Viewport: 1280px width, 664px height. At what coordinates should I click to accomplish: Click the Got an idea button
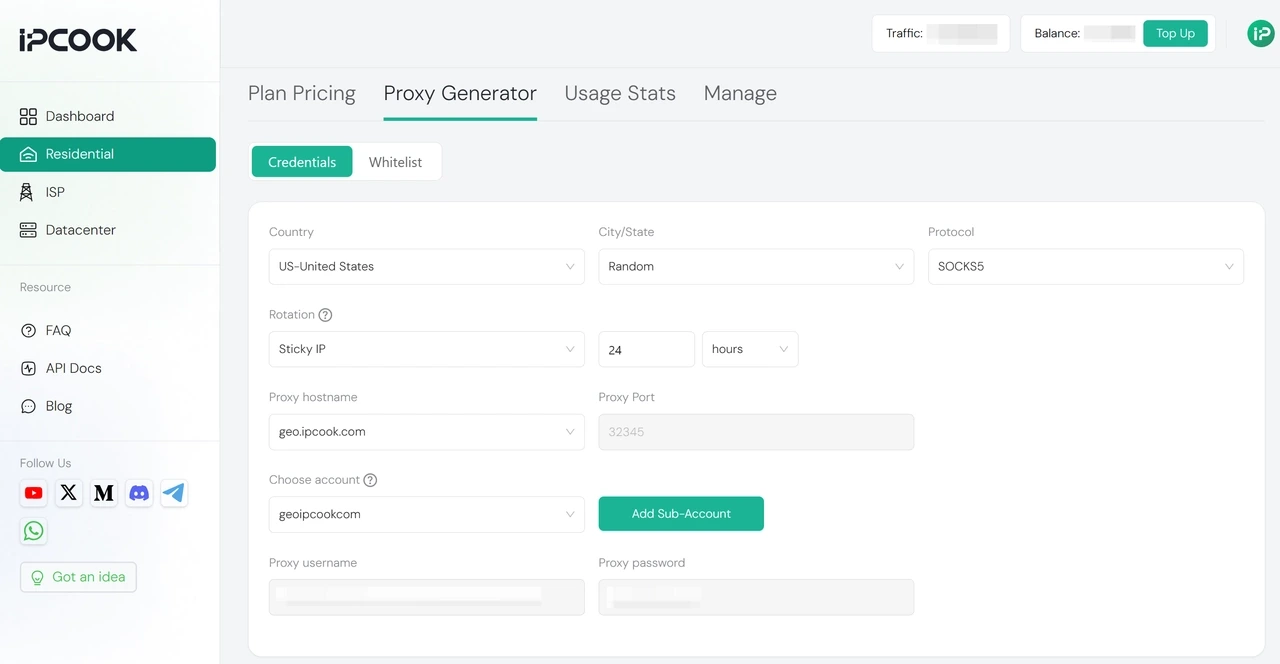pos(78,577)
